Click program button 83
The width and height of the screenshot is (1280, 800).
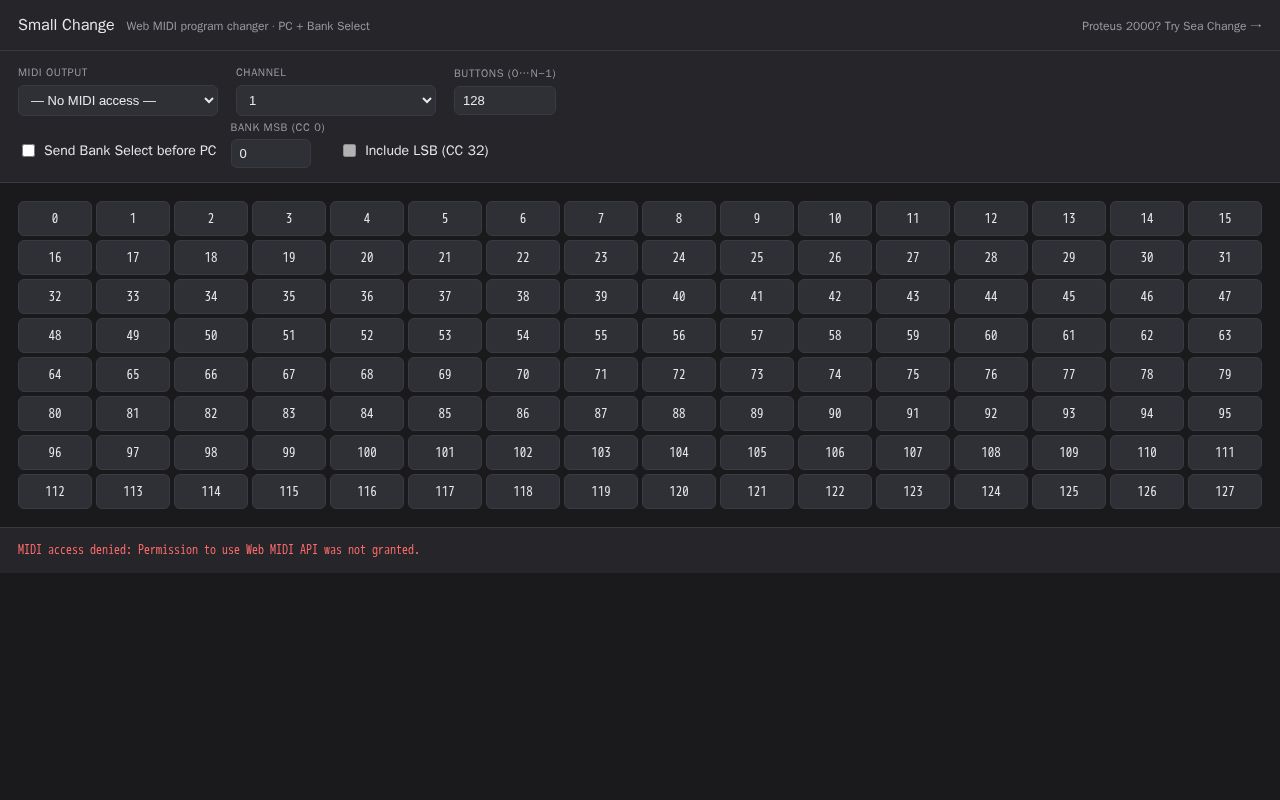289,413
